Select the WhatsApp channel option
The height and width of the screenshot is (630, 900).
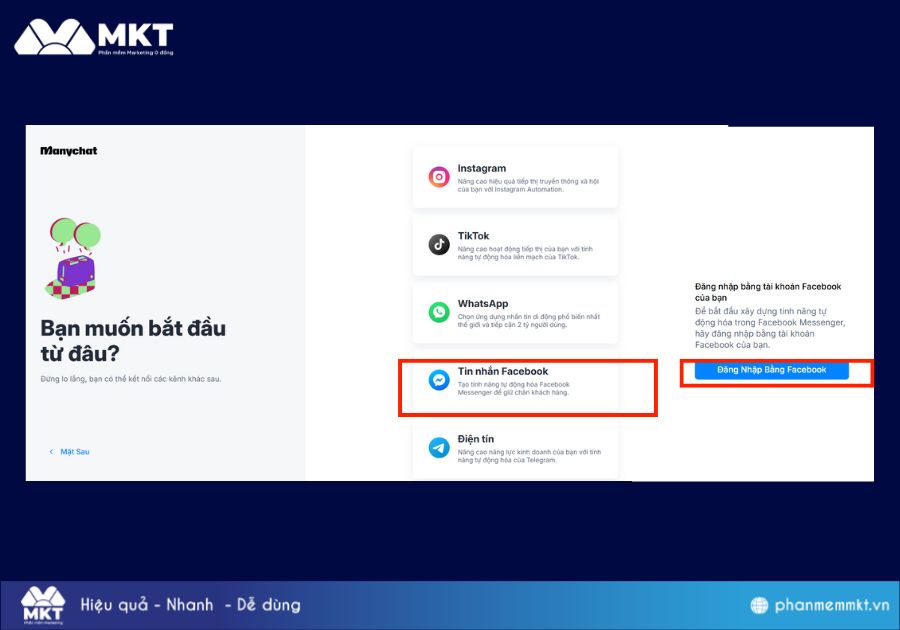click(x=515, y=312)
